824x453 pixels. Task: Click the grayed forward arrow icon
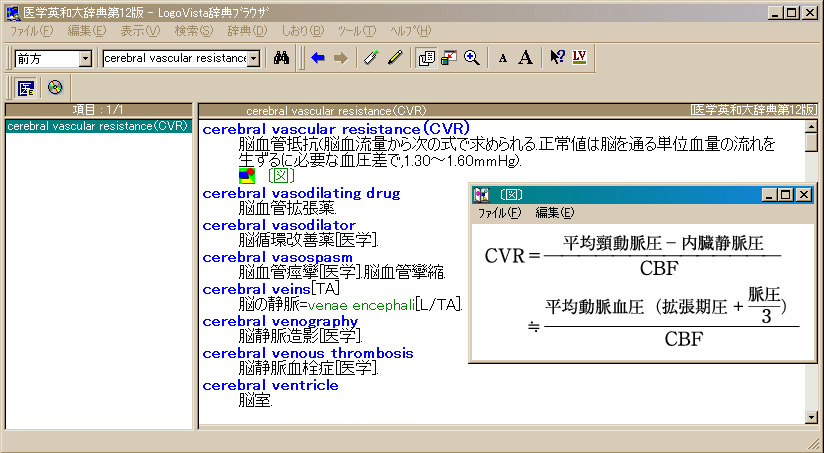[340, 58]
